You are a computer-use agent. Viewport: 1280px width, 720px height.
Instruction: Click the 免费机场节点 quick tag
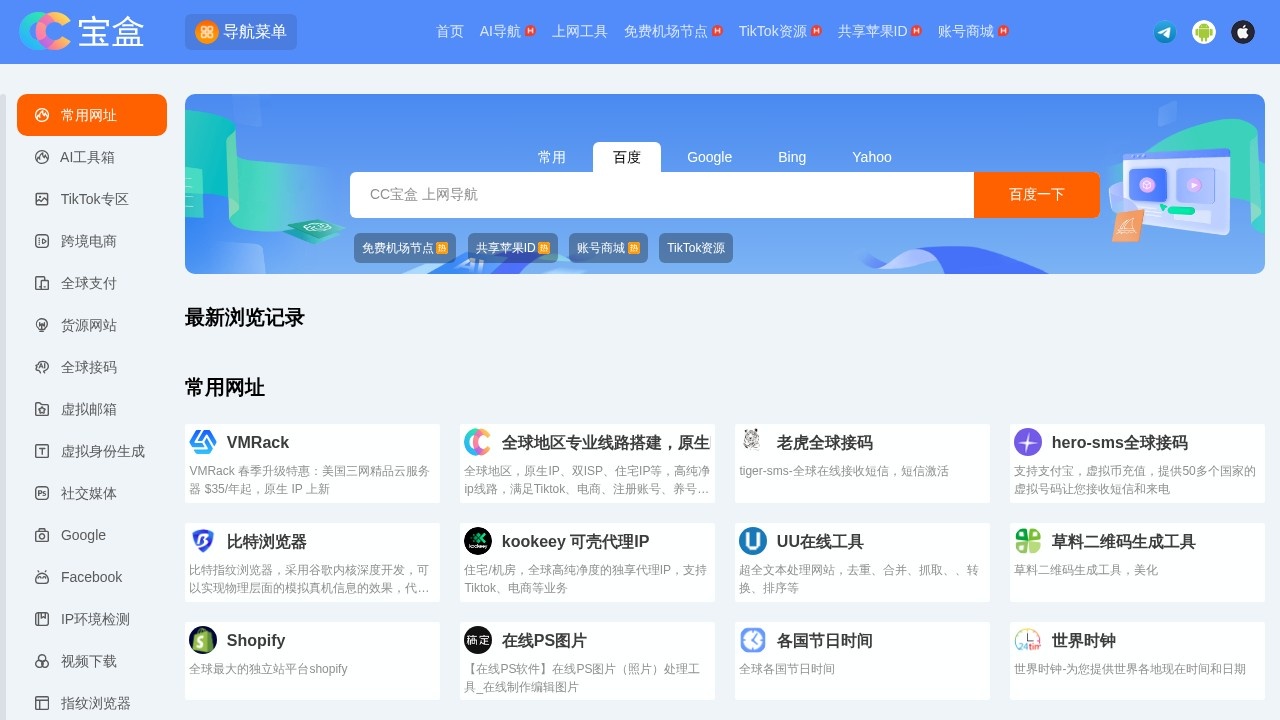point(404,248)
